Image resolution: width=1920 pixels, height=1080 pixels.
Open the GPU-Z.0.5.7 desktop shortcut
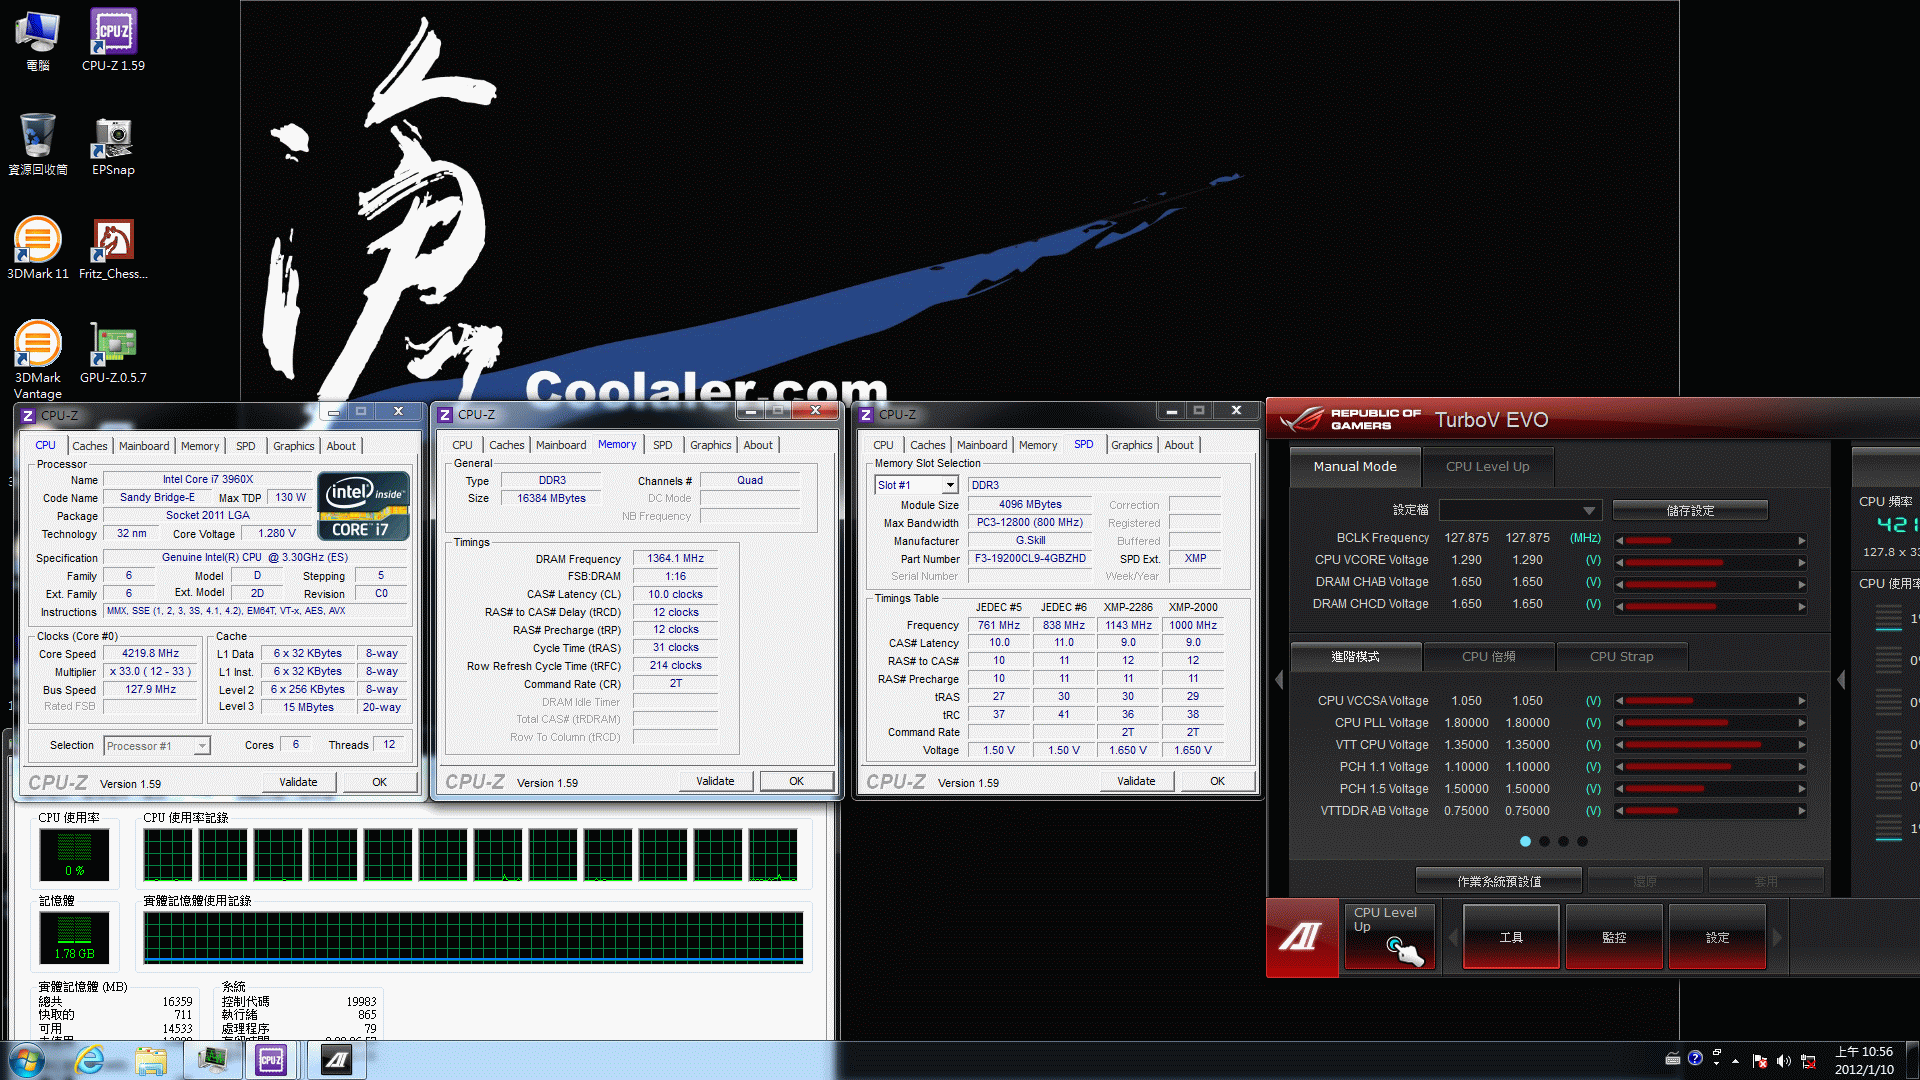(113, 352)
